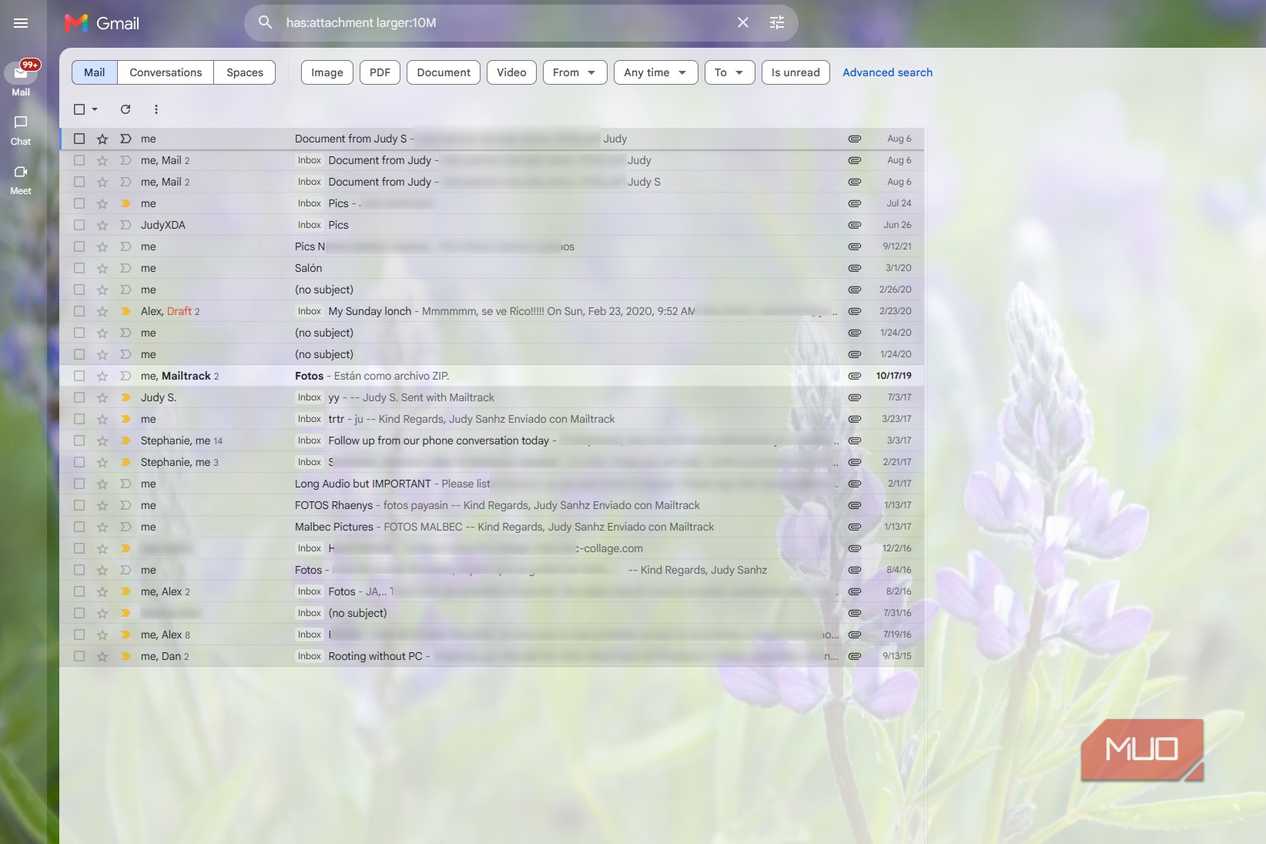Open the main menu hamburger icon
This screenshot has width=1266, height=844.
point(20,23)
